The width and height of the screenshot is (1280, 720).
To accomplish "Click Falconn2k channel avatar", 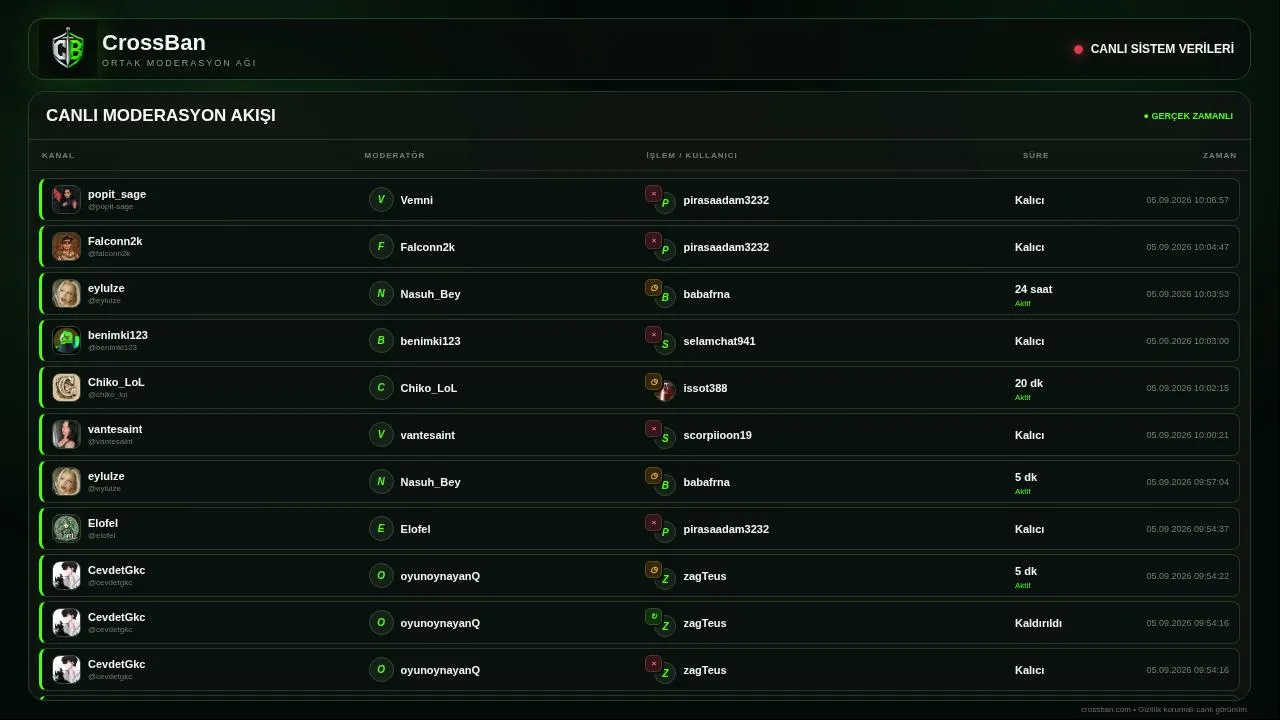I will point(66,246).
